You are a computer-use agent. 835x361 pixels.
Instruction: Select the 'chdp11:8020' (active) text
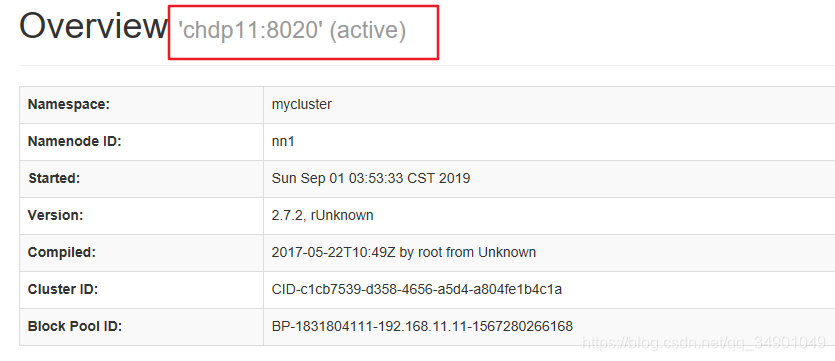pyautogui.click(x=292, y=30)
